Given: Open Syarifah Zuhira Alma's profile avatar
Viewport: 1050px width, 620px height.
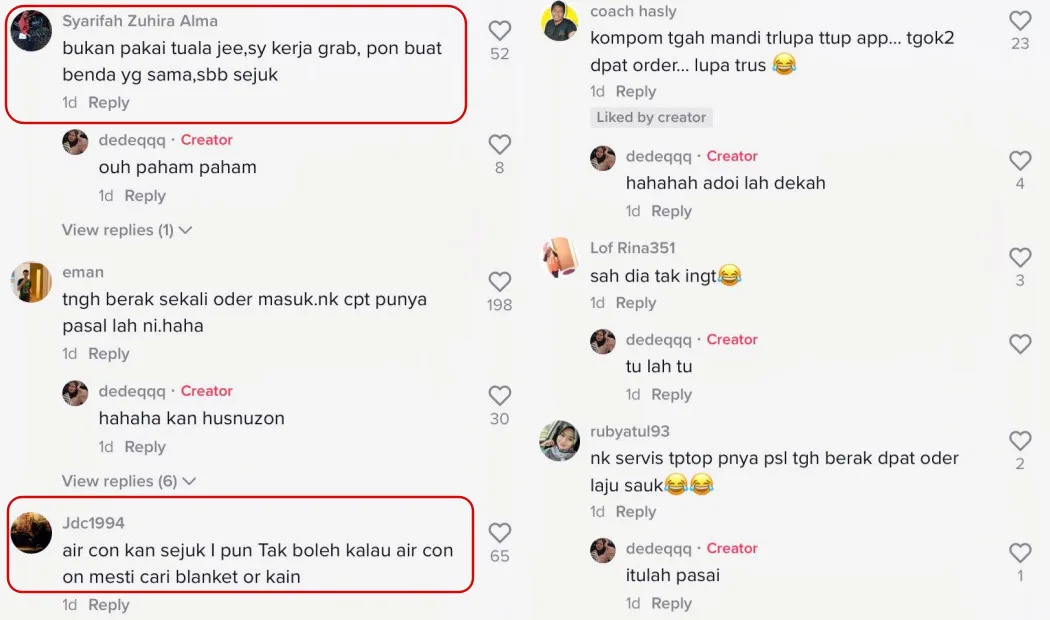Looking at the screenshot, I should click(x=31, y=31).
